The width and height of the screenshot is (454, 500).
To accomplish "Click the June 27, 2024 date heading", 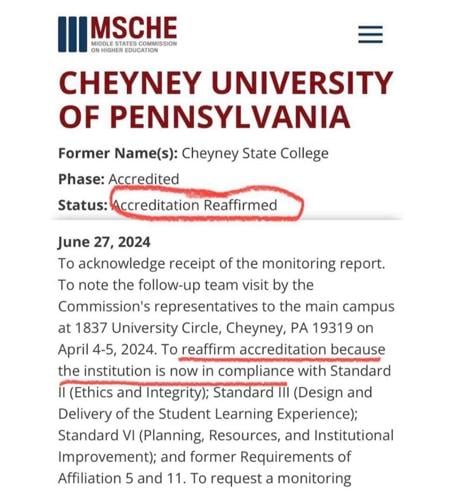I will click(x=104, y=242).
